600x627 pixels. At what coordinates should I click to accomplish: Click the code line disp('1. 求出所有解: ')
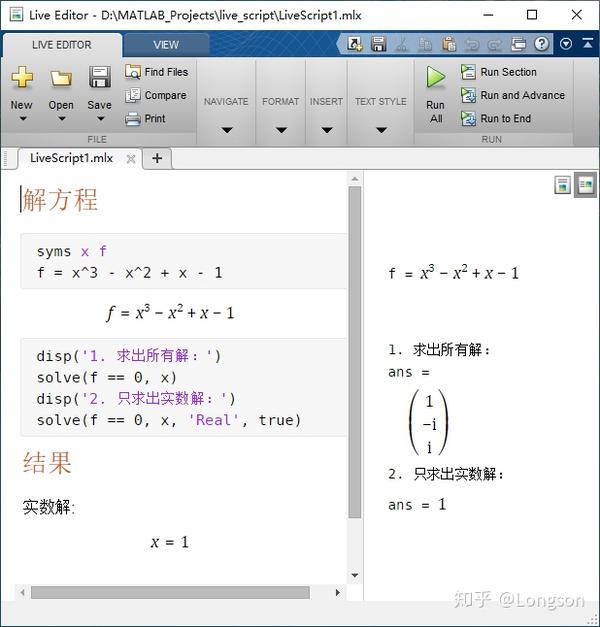(x=128, y=355)
